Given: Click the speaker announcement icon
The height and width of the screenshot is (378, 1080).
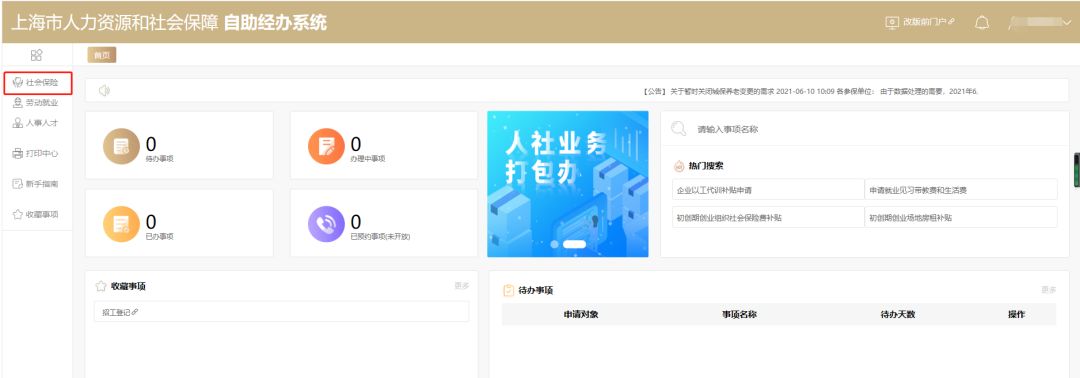Looking at the screenshot, I should coord(104,90).
